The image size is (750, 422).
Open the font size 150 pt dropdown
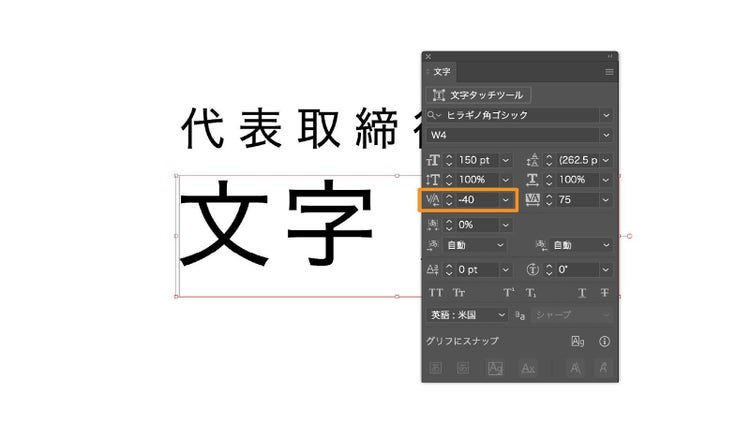pos(506,160)
